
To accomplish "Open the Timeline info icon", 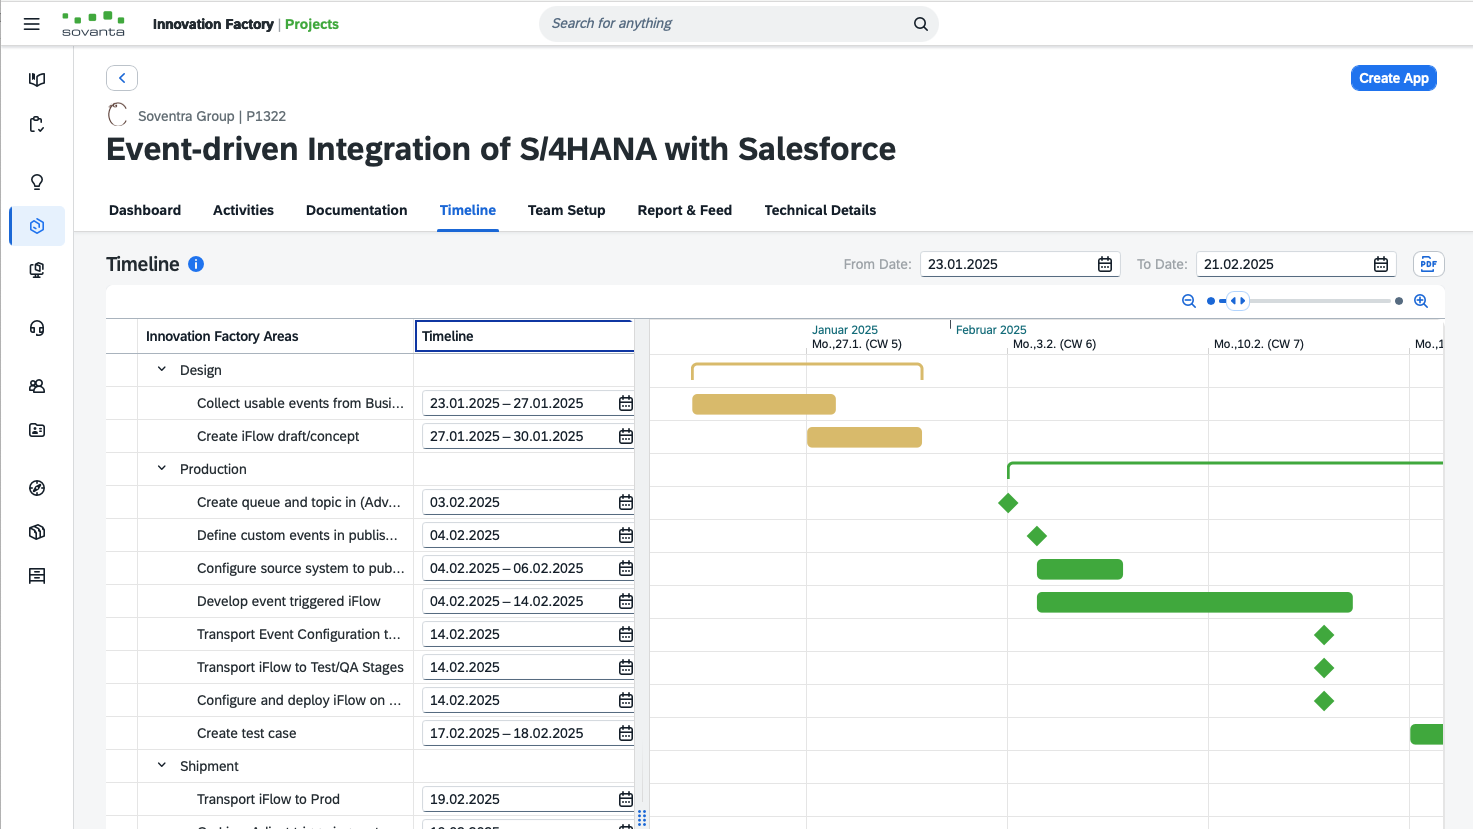I will (x=196, y=264).
